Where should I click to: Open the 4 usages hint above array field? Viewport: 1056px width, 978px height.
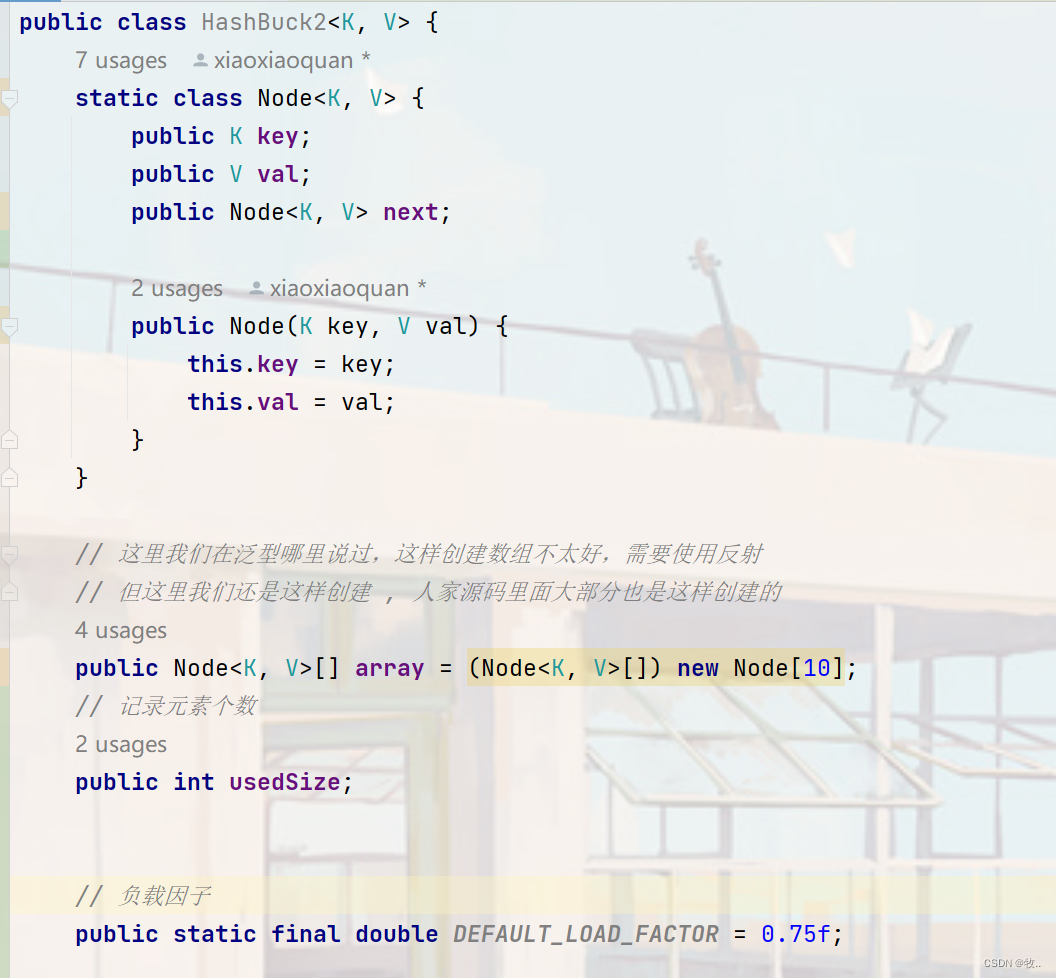click(121, 630)
